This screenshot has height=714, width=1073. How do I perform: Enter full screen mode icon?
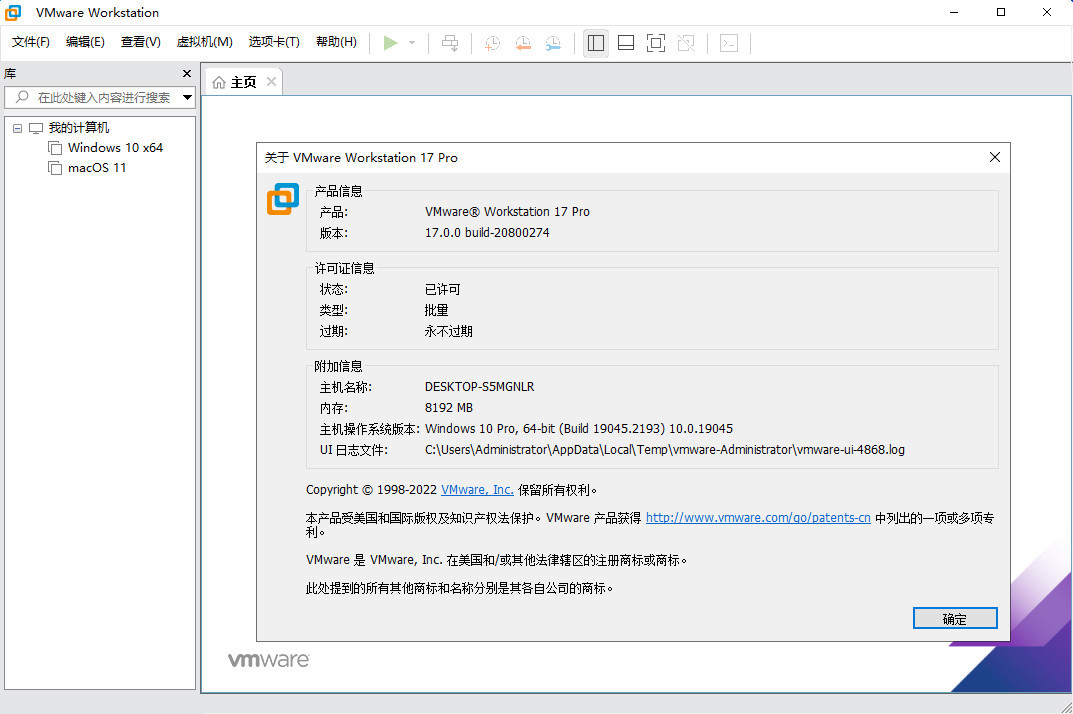(x=656, y=43)
